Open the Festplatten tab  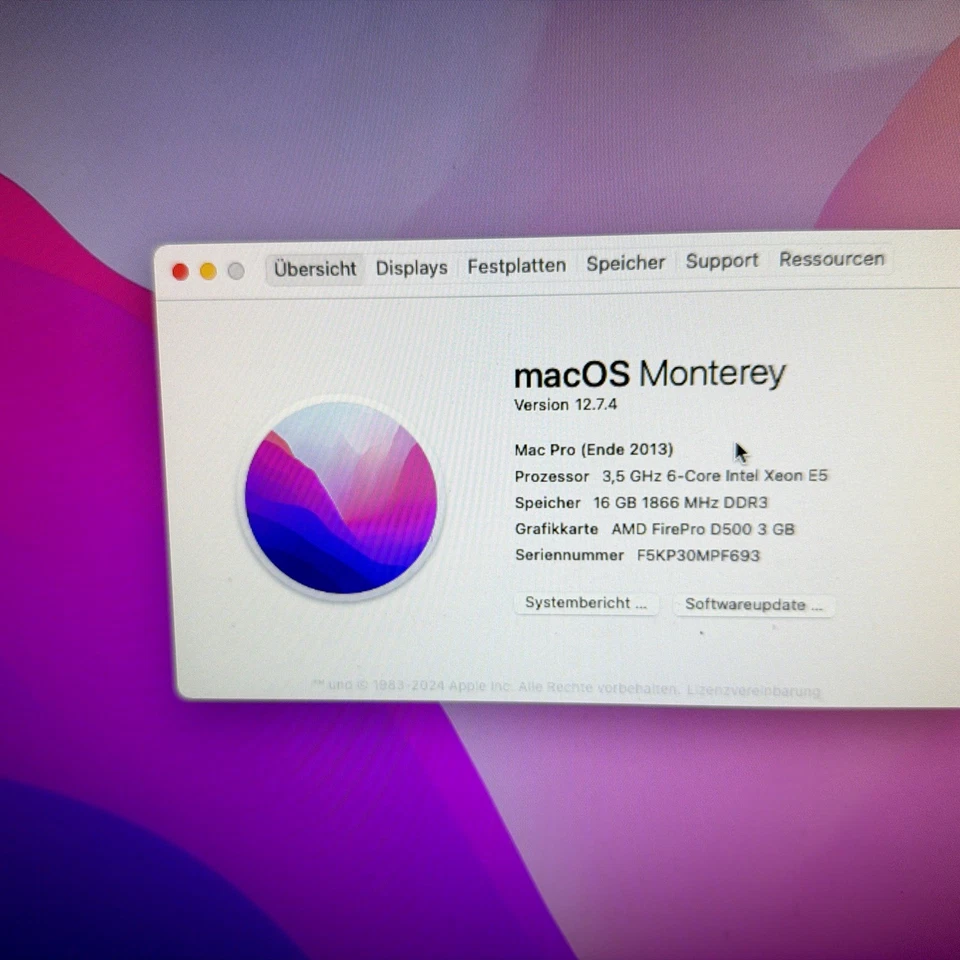517,266
